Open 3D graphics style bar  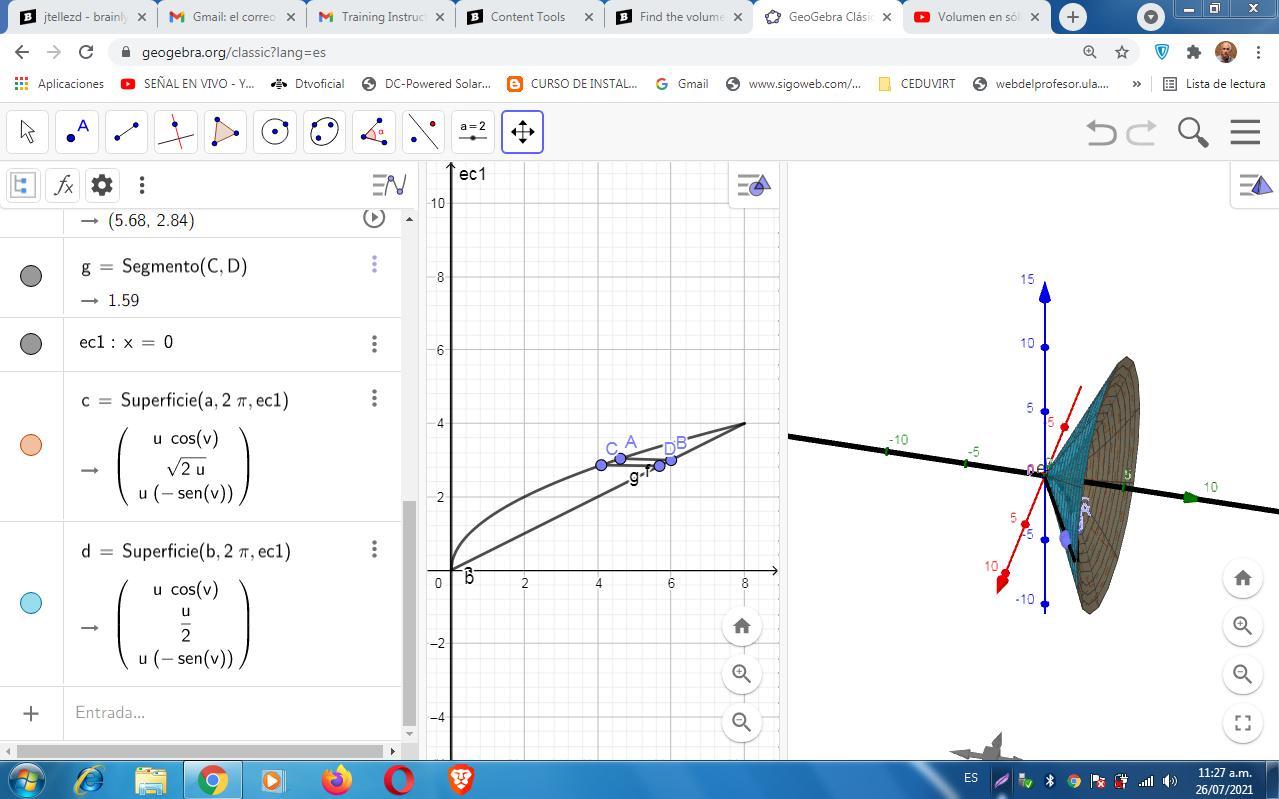click(x=1254, y=185)
